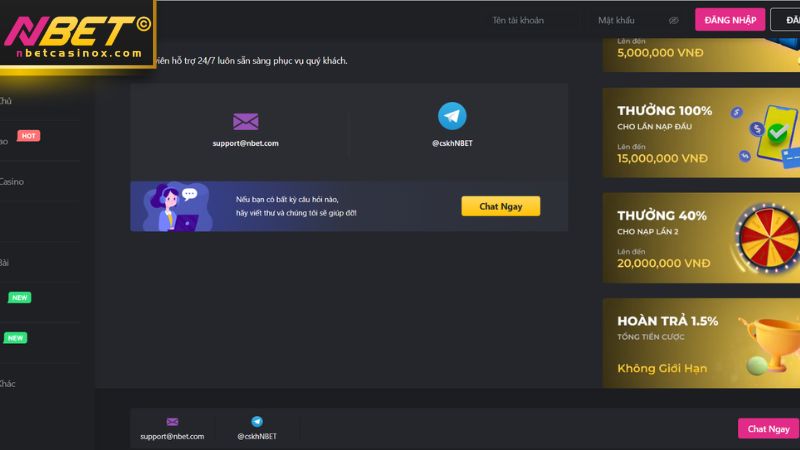The image size is (800, 450).
Task: Click the yellow Chat Ngay button
Action: coord(501,206)
